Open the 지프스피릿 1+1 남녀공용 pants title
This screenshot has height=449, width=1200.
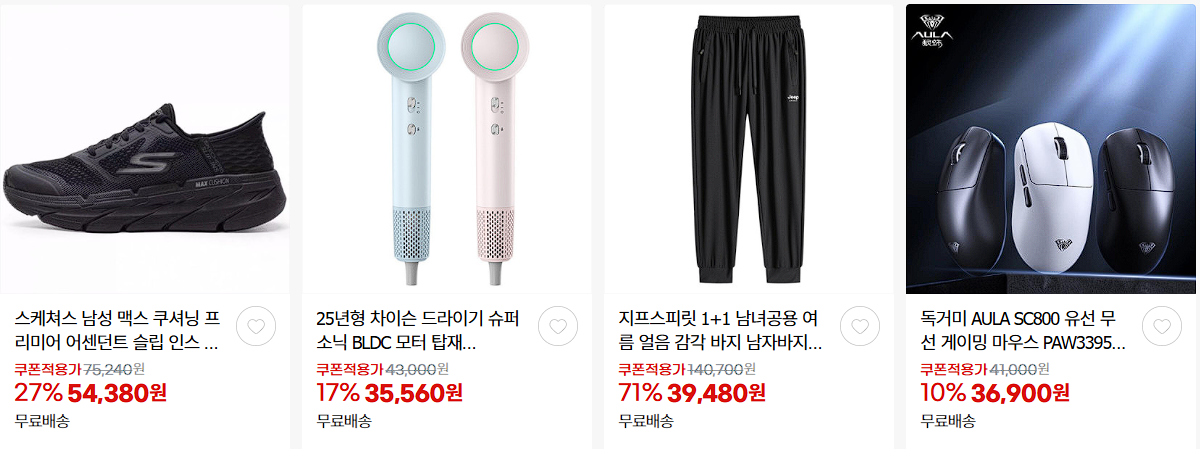[x=722, y=332]
